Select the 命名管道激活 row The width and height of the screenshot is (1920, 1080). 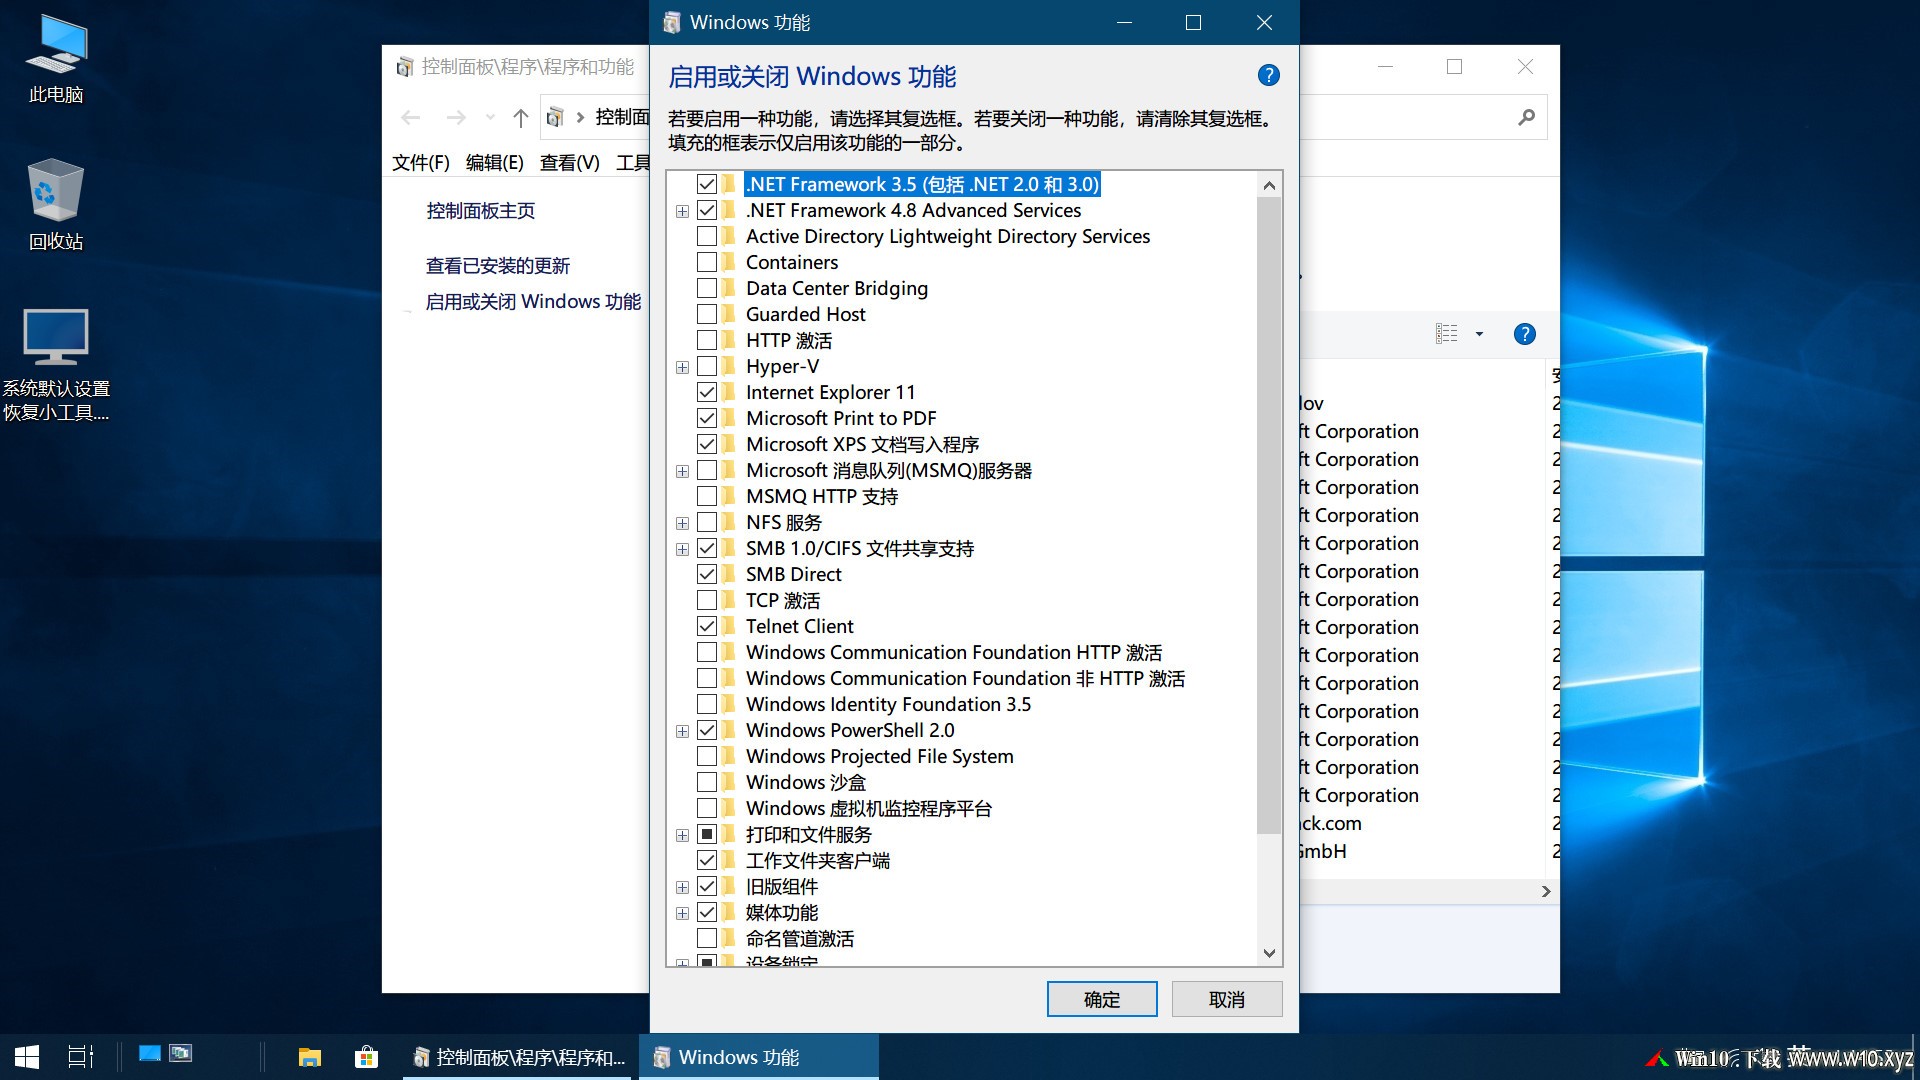tap(800, 938)
